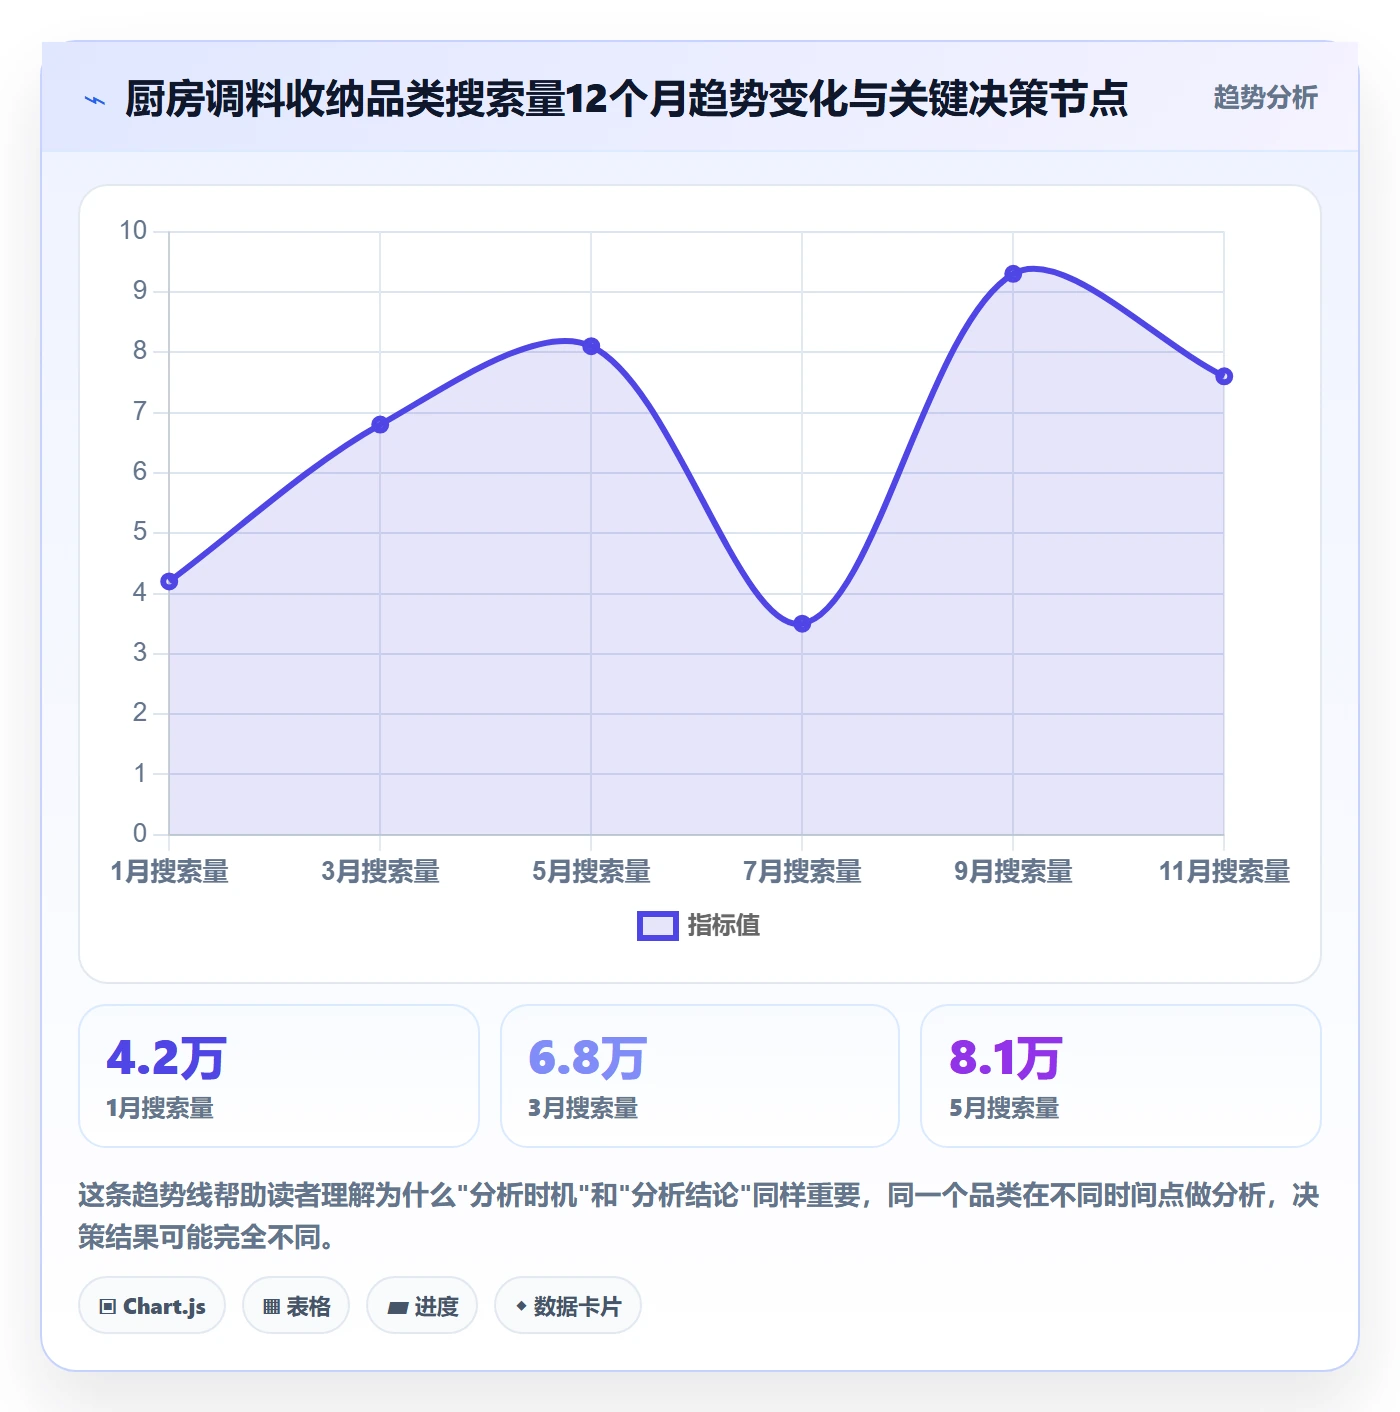Click the diamond icon in the 数据卡片 chip
Viewport: 1400px width, 1412px height.
click(521, 1306)
